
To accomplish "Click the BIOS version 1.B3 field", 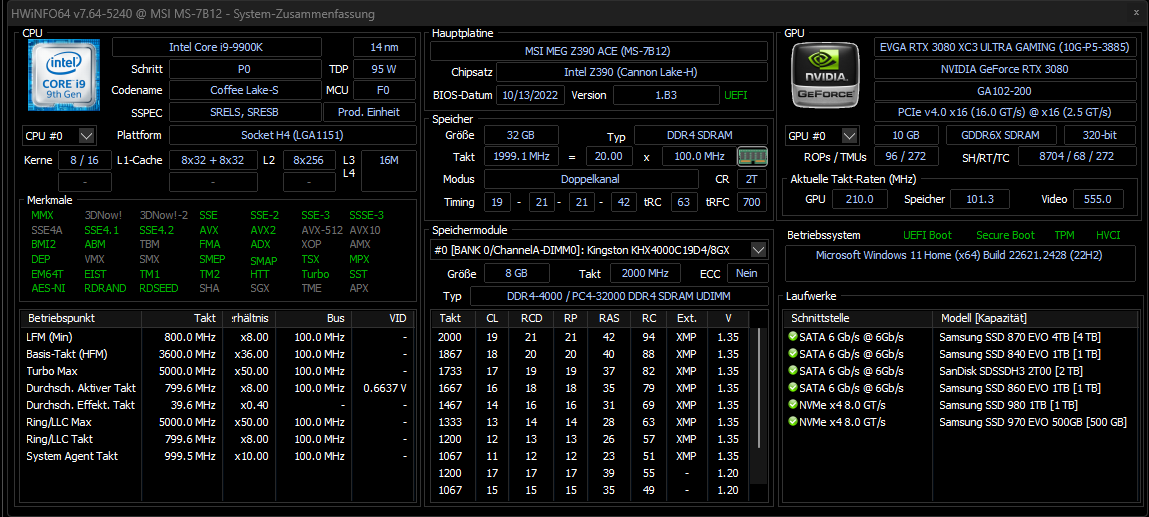I will coord(665,95).
